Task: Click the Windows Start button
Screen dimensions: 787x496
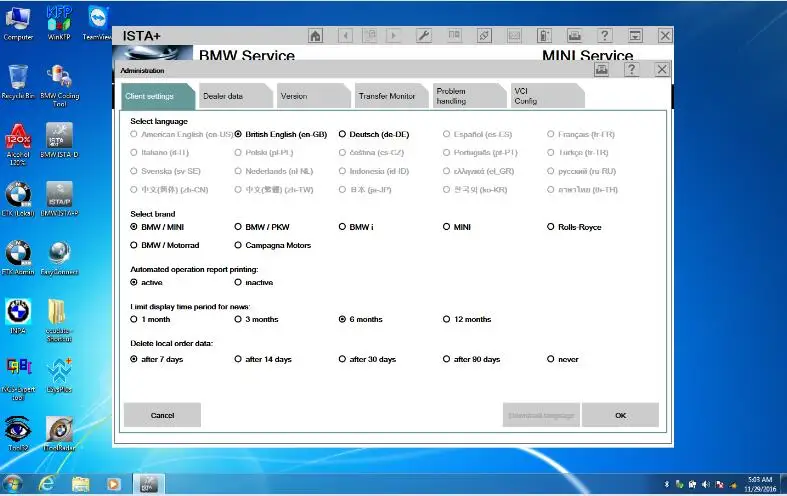Action: point(12,484)
